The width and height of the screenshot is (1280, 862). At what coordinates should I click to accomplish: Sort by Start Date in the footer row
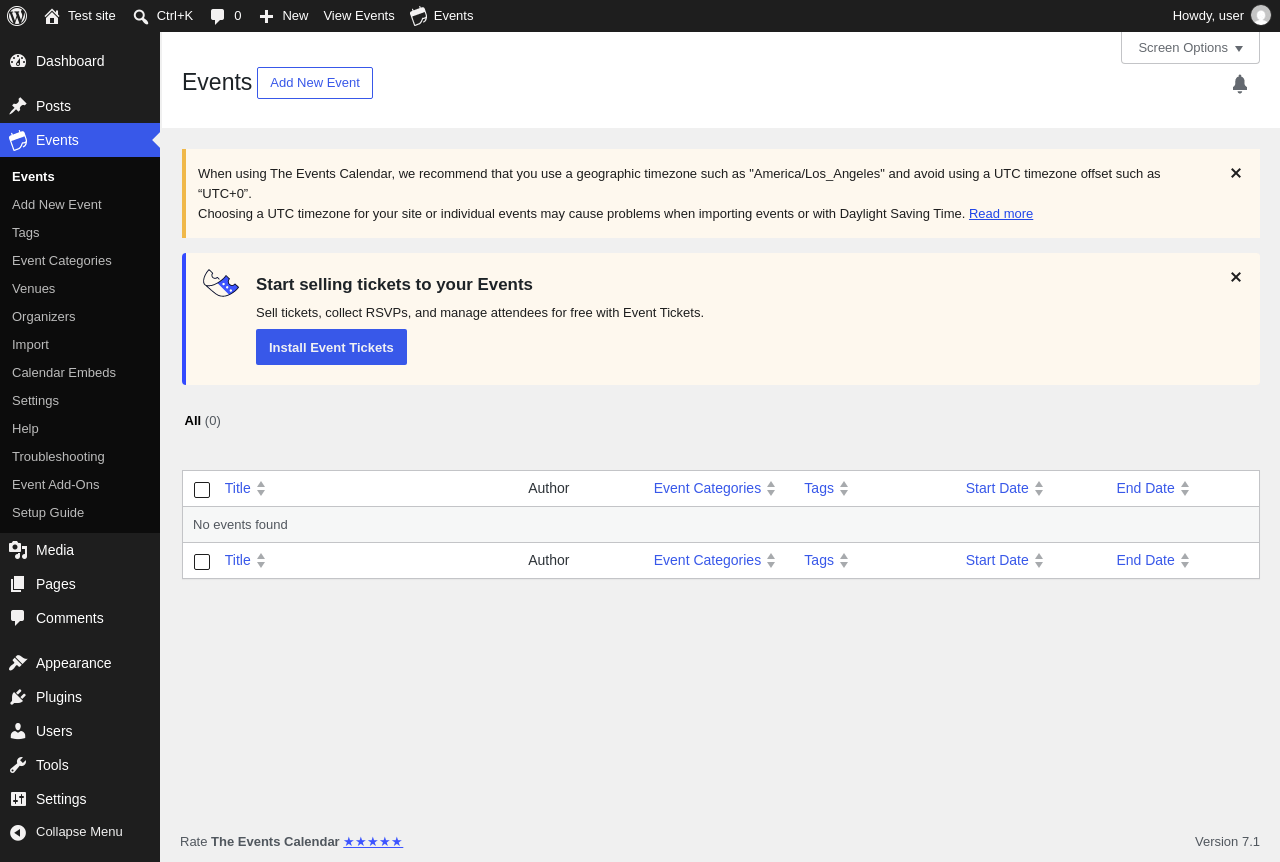coord(1005,560)
